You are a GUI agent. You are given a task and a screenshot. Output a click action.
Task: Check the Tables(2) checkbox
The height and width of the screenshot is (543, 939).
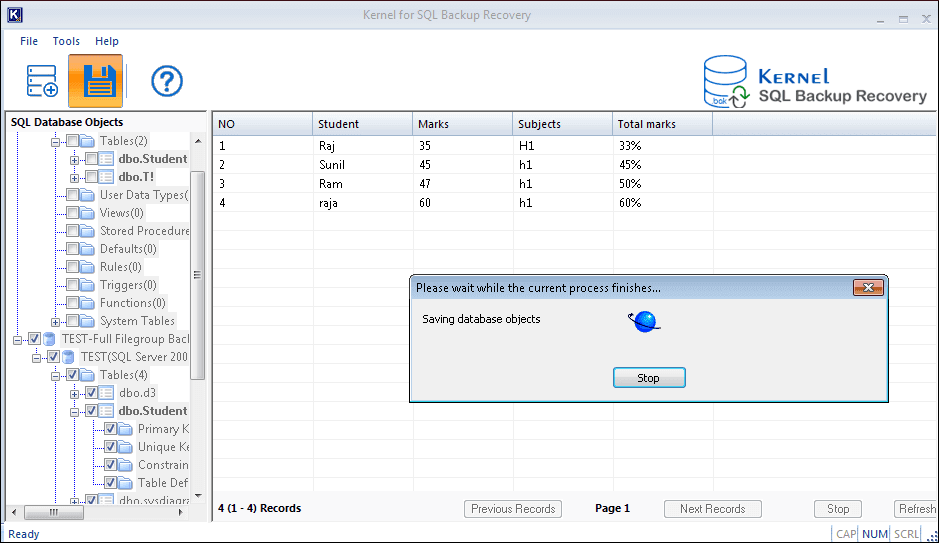[x=72, y=141]
